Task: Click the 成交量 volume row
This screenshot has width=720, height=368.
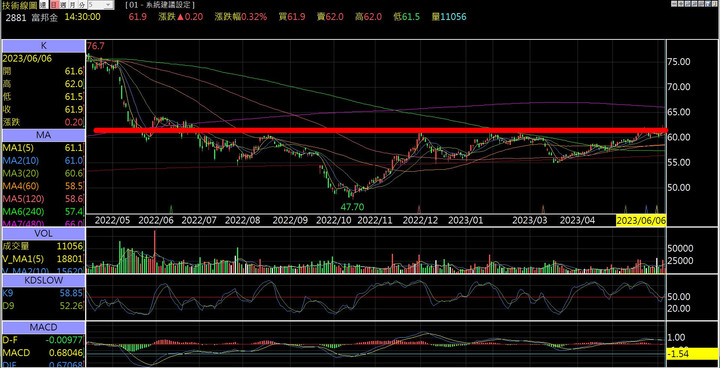Action: tap(44, 246)
